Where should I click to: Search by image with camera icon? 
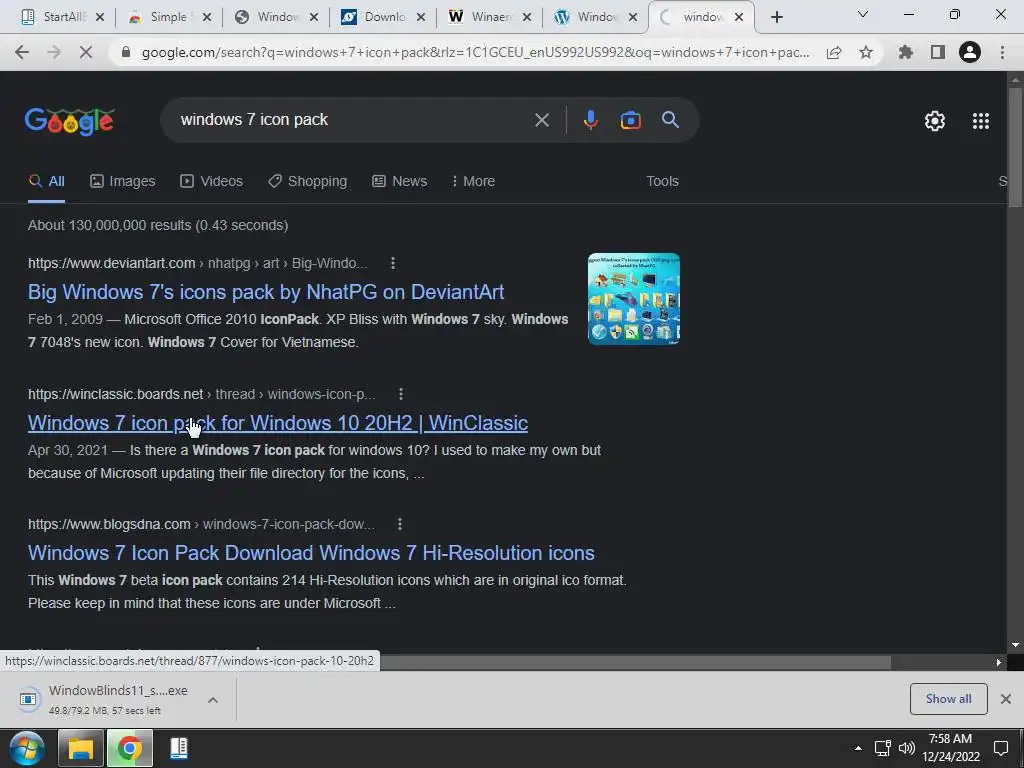point(630,120)
